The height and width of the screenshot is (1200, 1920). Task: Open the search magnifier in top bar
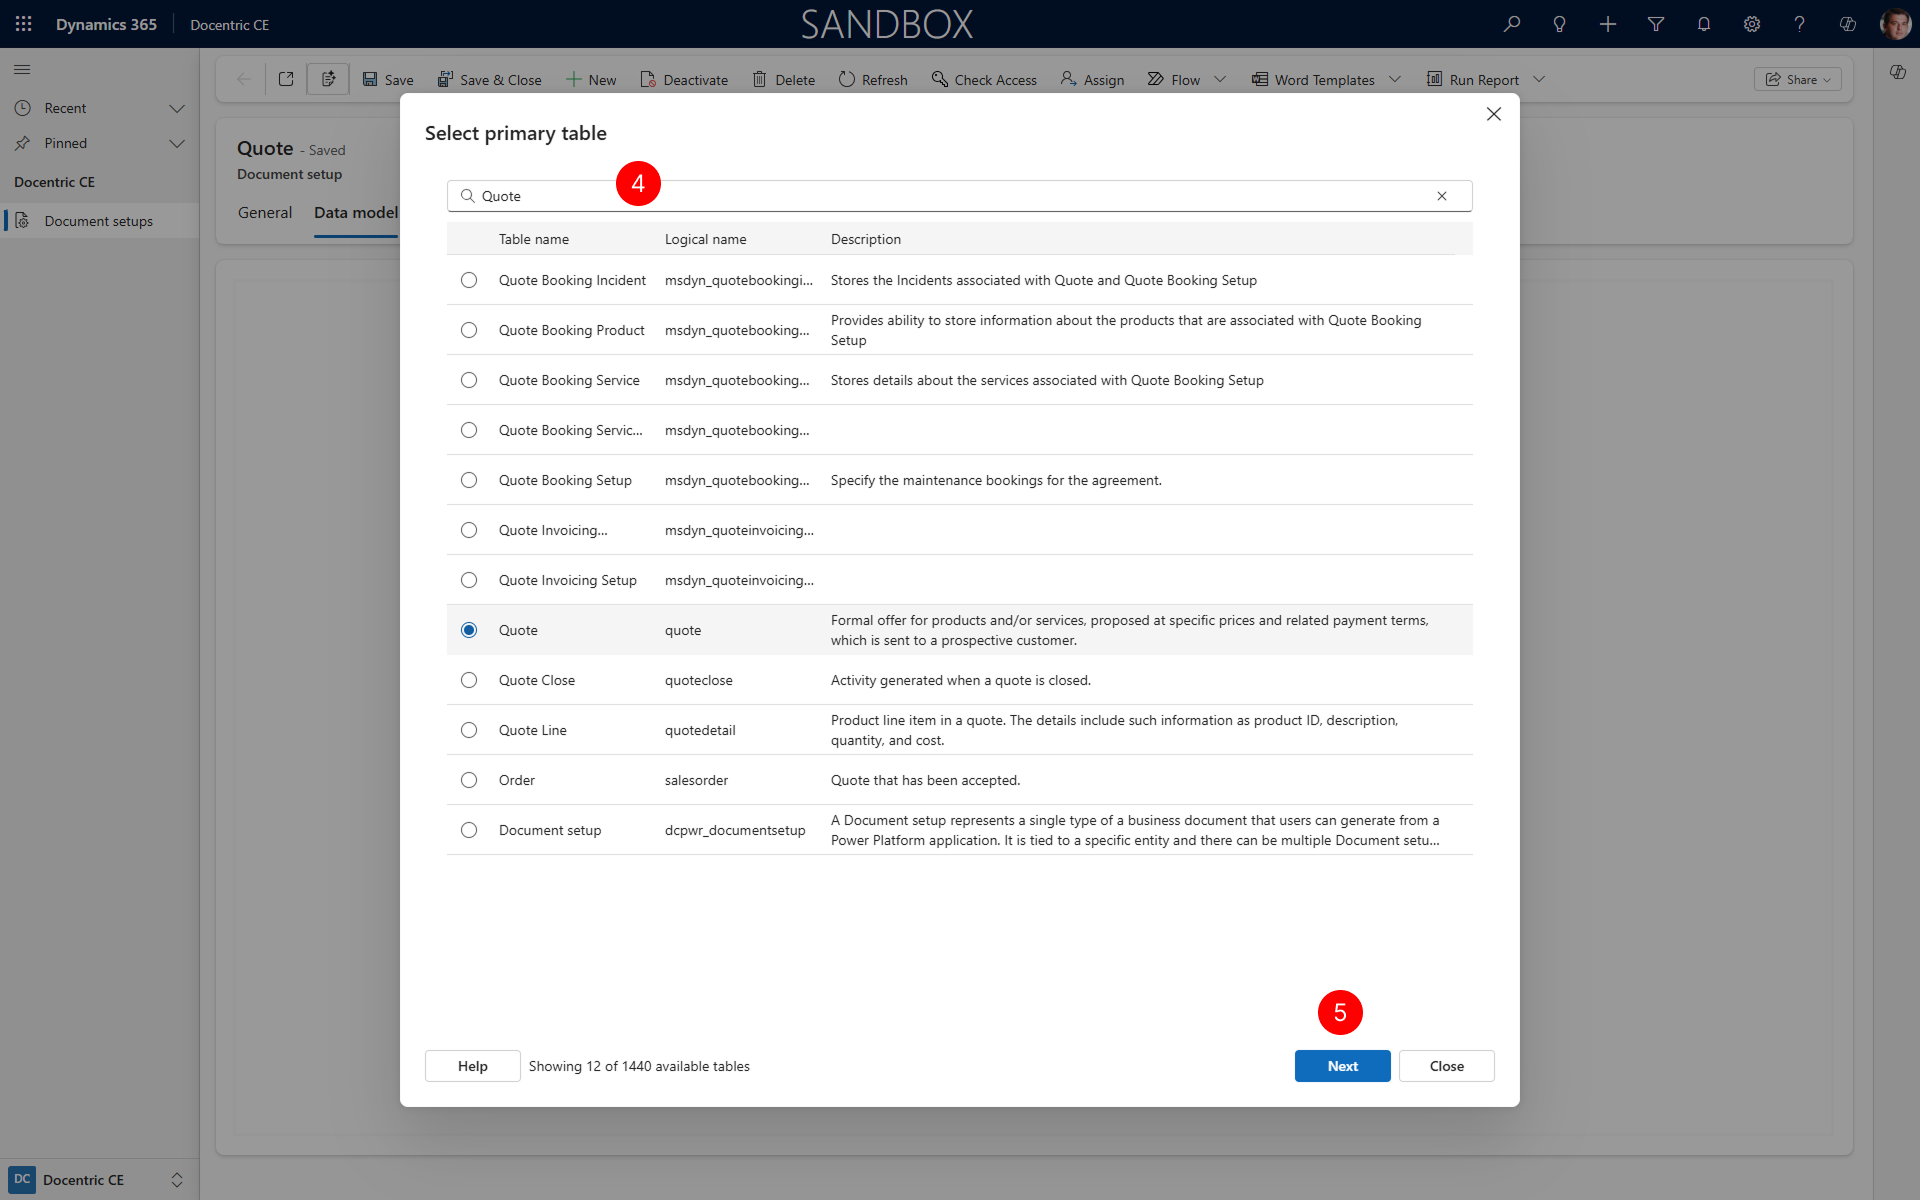click(1512, 24)
